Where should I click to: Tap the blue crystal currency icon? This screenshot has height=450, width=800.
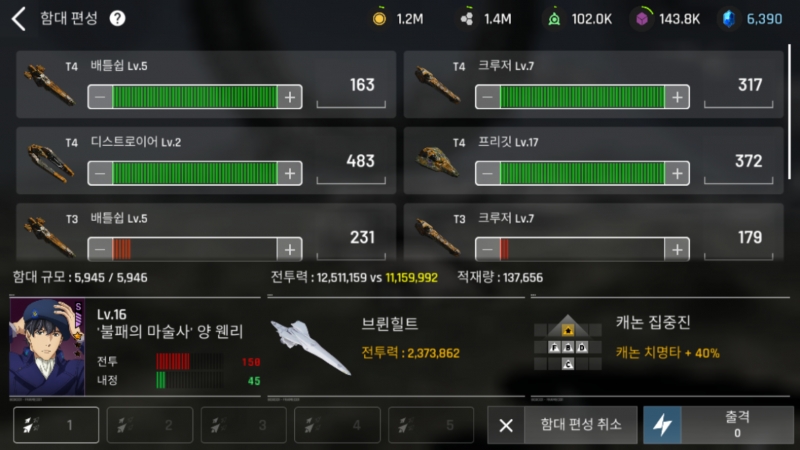729,19
